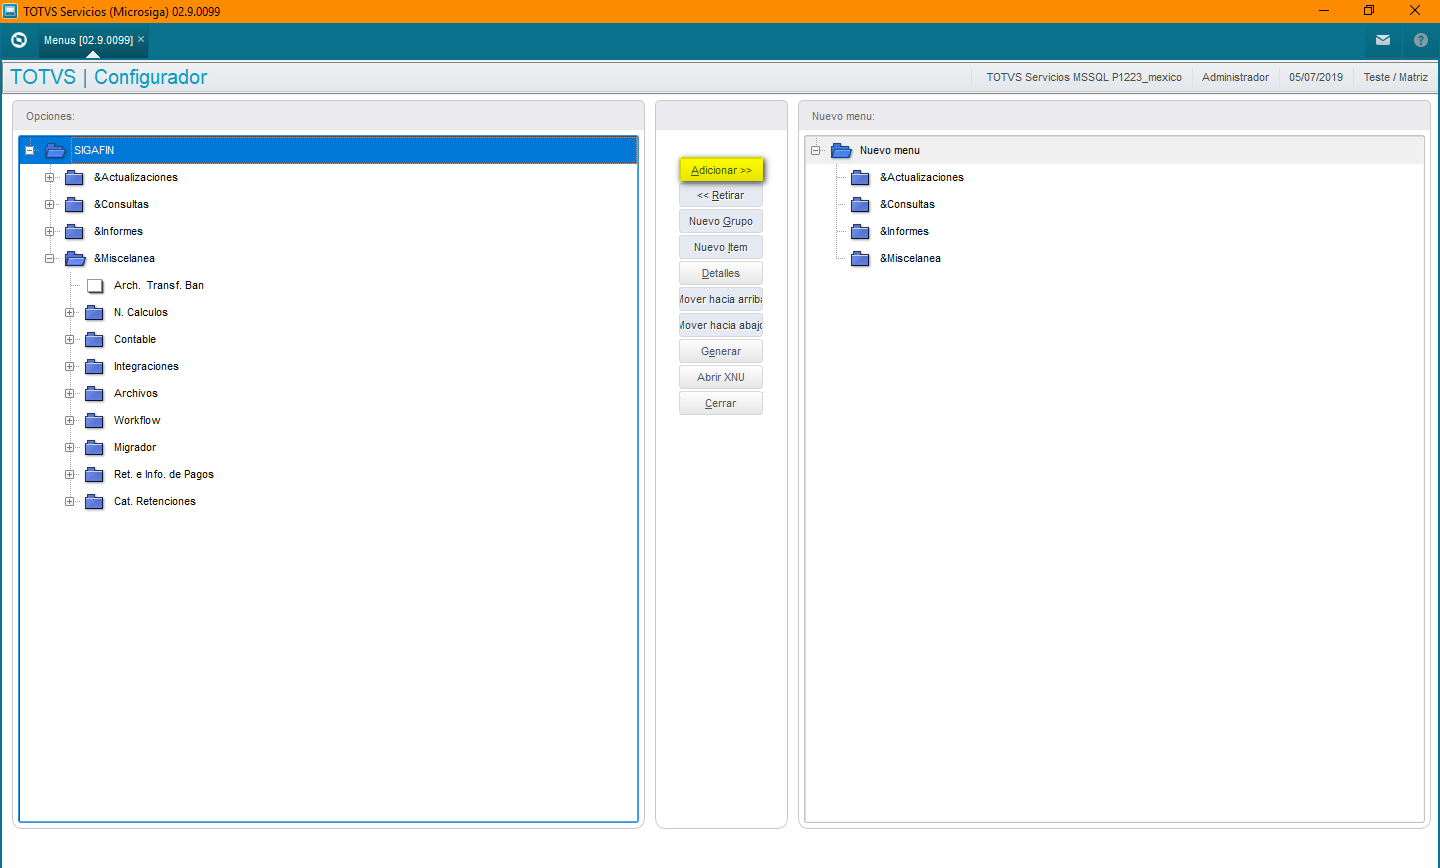1440x868 pixels.
Task: Click the app icon in the window title bar
Action: [x=11, y=11]
